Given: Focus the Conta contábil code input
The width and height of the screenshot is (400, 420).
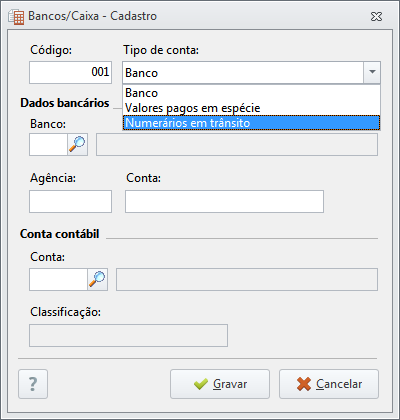Looking at the screenshot, I should (59, 279).
